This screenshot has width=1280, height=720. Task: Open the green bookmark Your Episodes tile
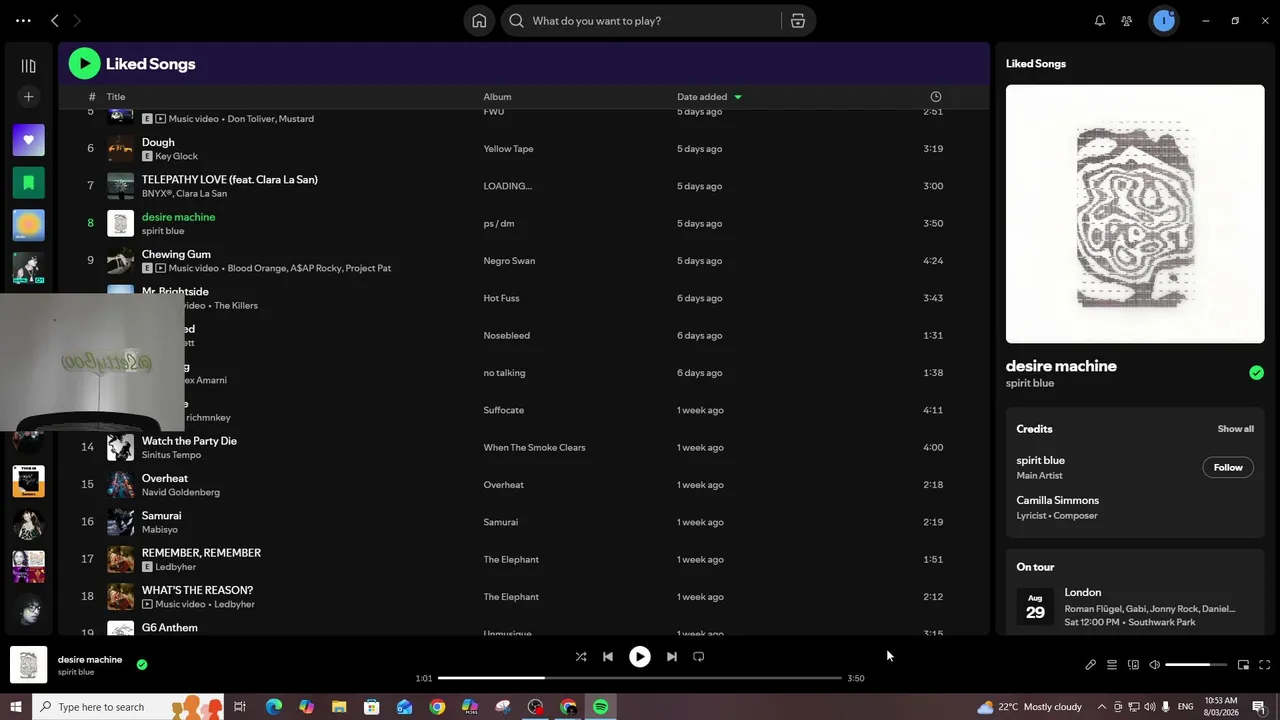(x=28, y=183)
